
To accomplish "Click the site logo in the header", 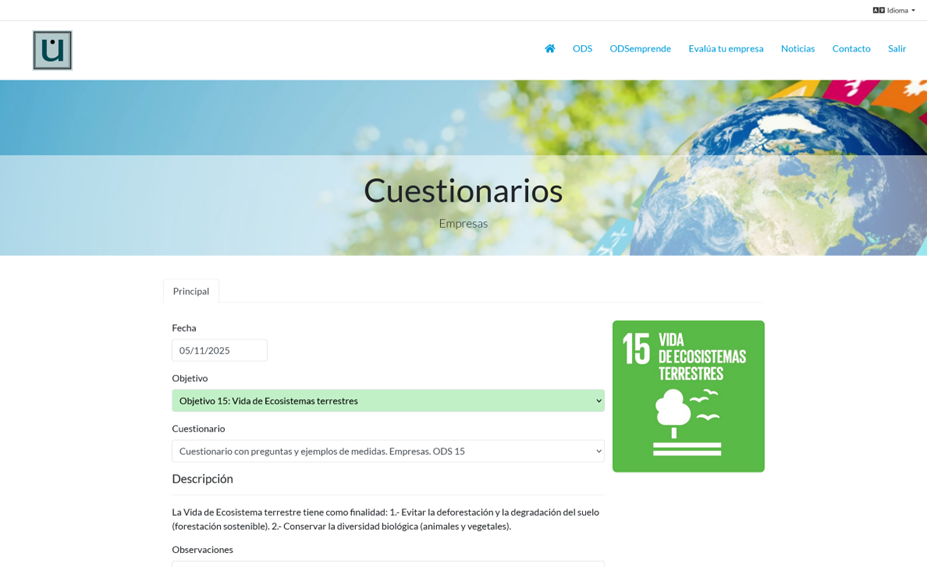I will click(52, 50).
